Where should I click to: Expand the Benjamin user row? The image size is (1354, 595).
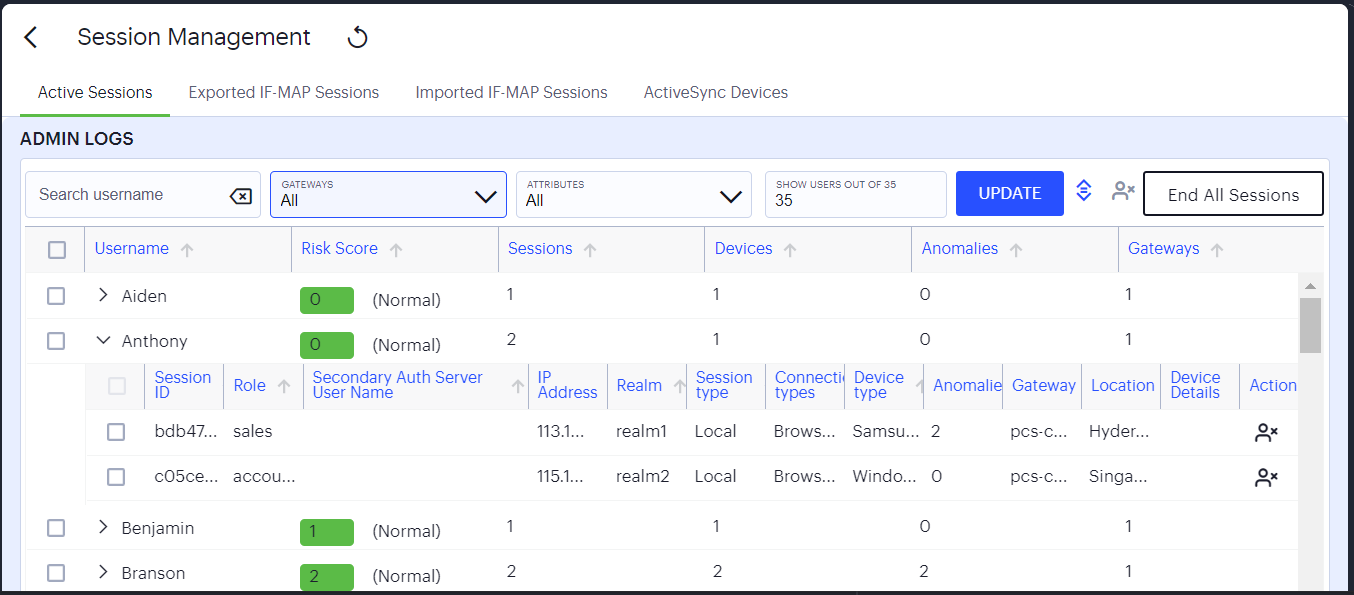click(103, 527)
